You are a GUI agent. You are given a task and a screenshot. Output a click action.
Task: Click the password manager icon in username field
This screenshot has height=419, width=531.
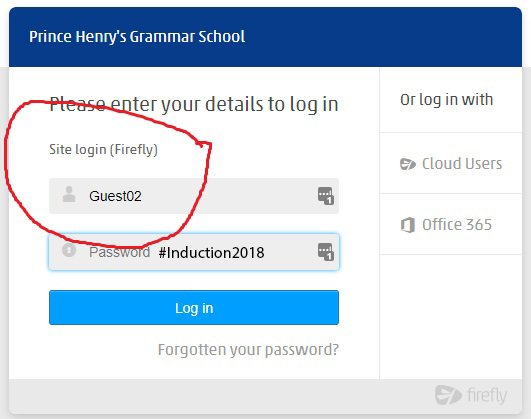pos(325,196)
